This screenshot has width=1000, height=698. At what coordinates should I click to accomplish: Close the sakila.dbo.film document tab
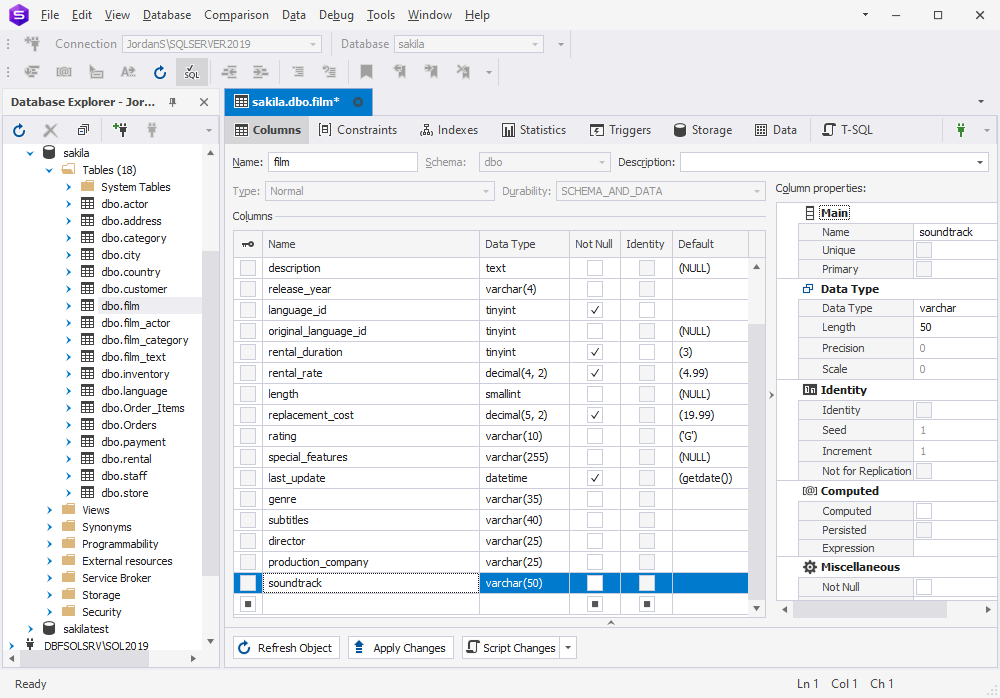point(358,102)
